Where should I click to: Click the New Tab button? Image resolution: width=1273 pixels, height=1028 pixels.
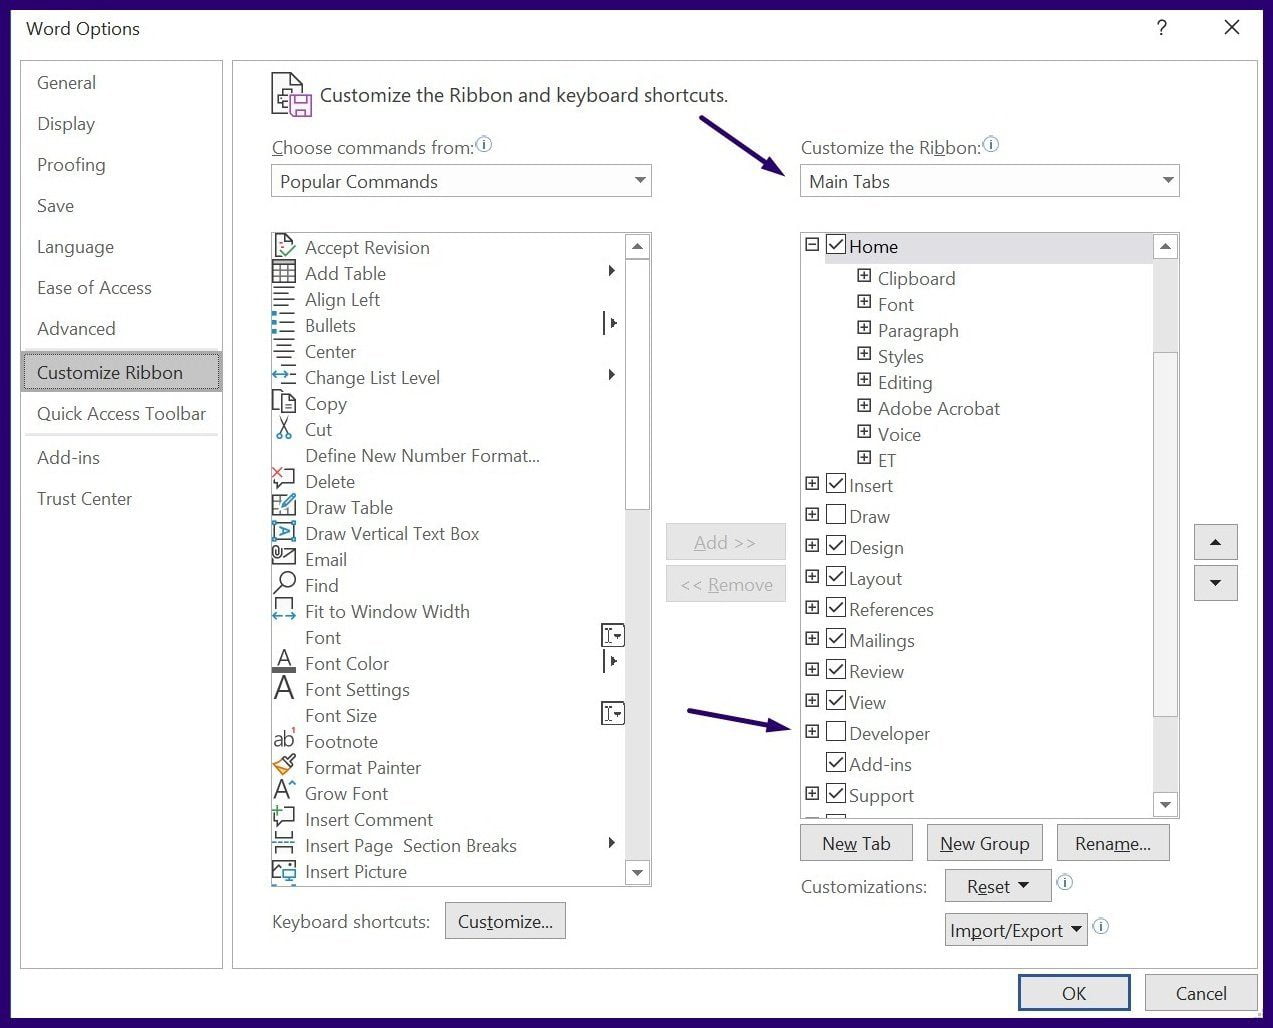click(x=855, y=842)
